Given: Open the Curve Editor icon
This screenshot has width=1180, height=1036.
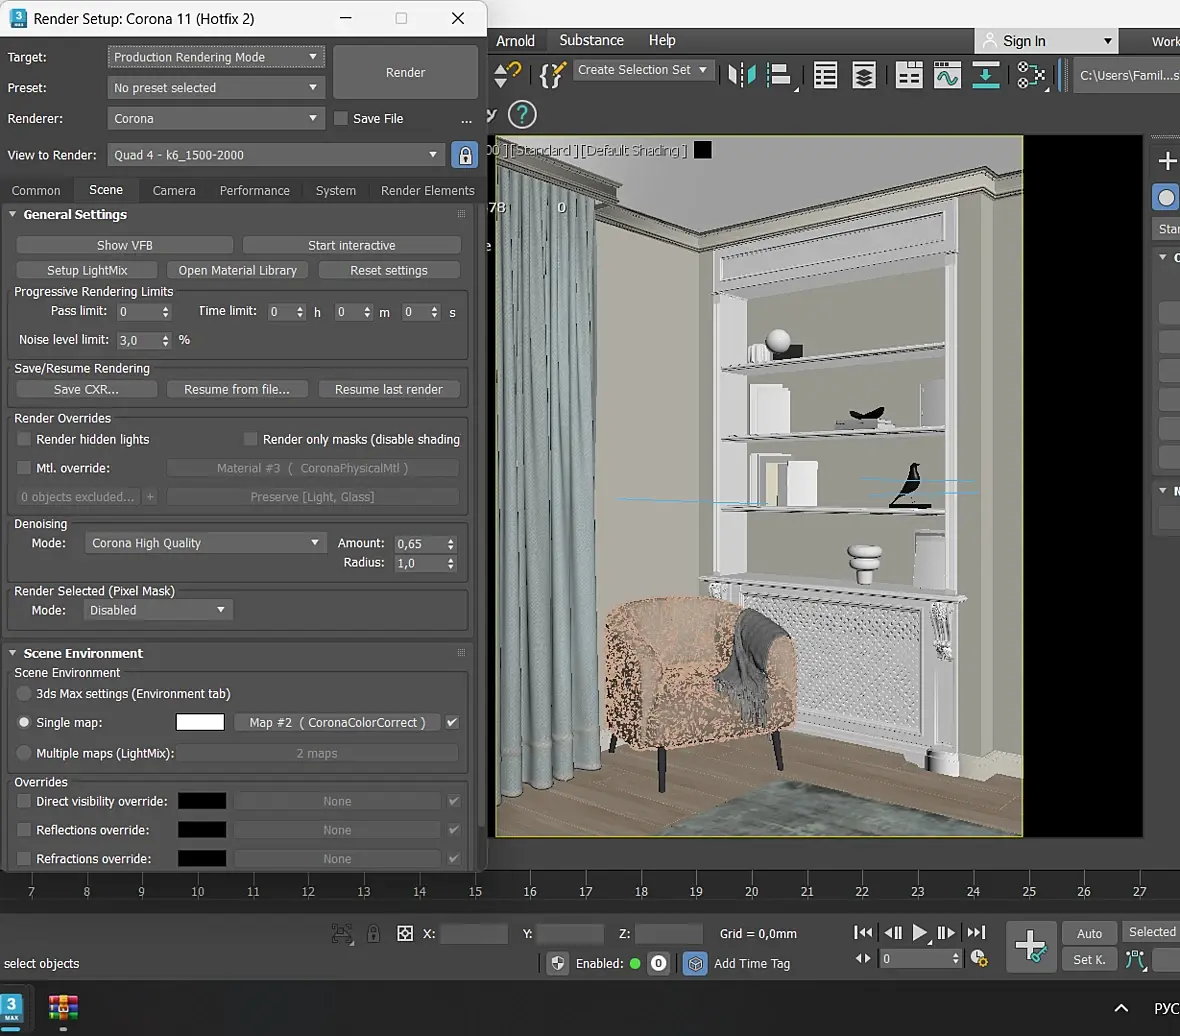Looking at the screenshot, I should (946, 75).
